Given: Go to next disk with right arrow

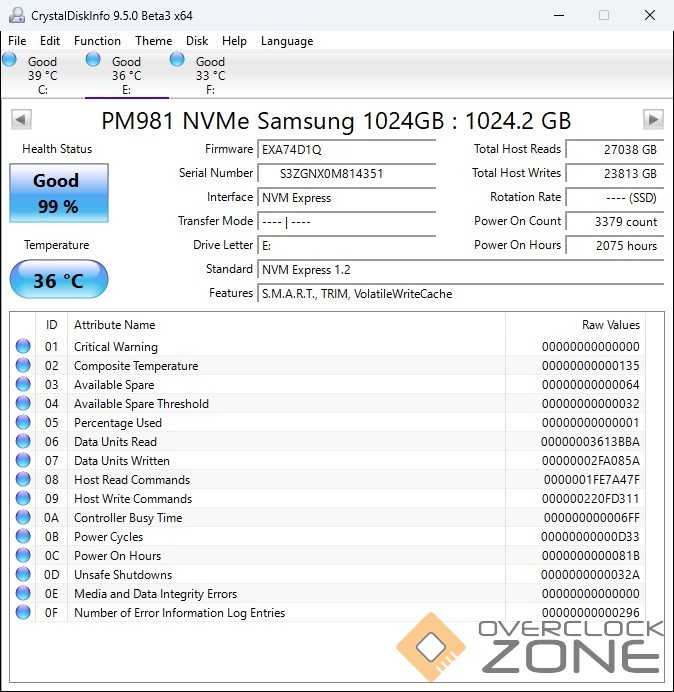Looking at the screenshot, I should click(653, 120).
